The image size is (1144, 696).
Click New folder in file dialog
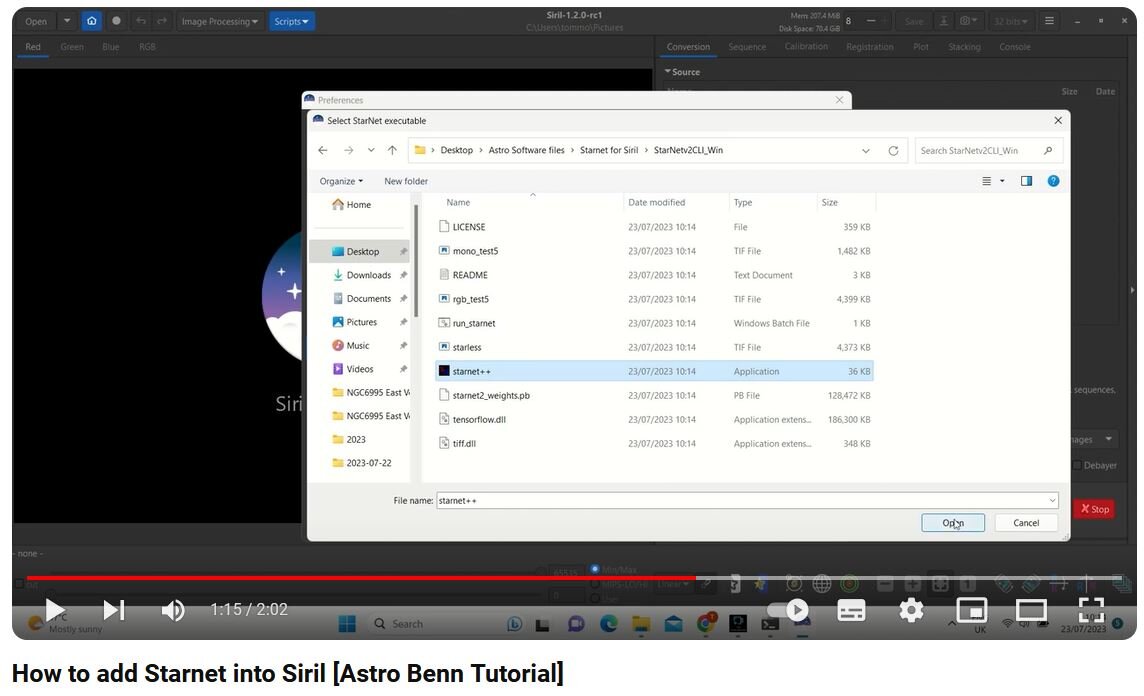[406, 181]
